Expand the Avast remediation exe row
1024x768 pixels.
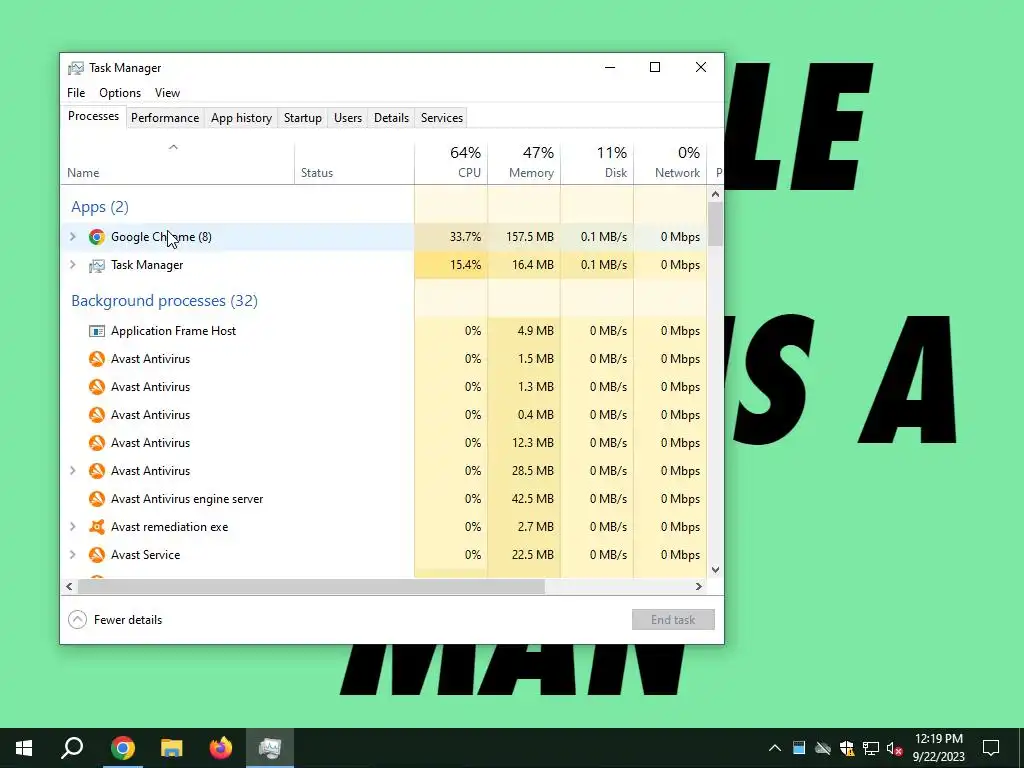[x=72, y=526]
